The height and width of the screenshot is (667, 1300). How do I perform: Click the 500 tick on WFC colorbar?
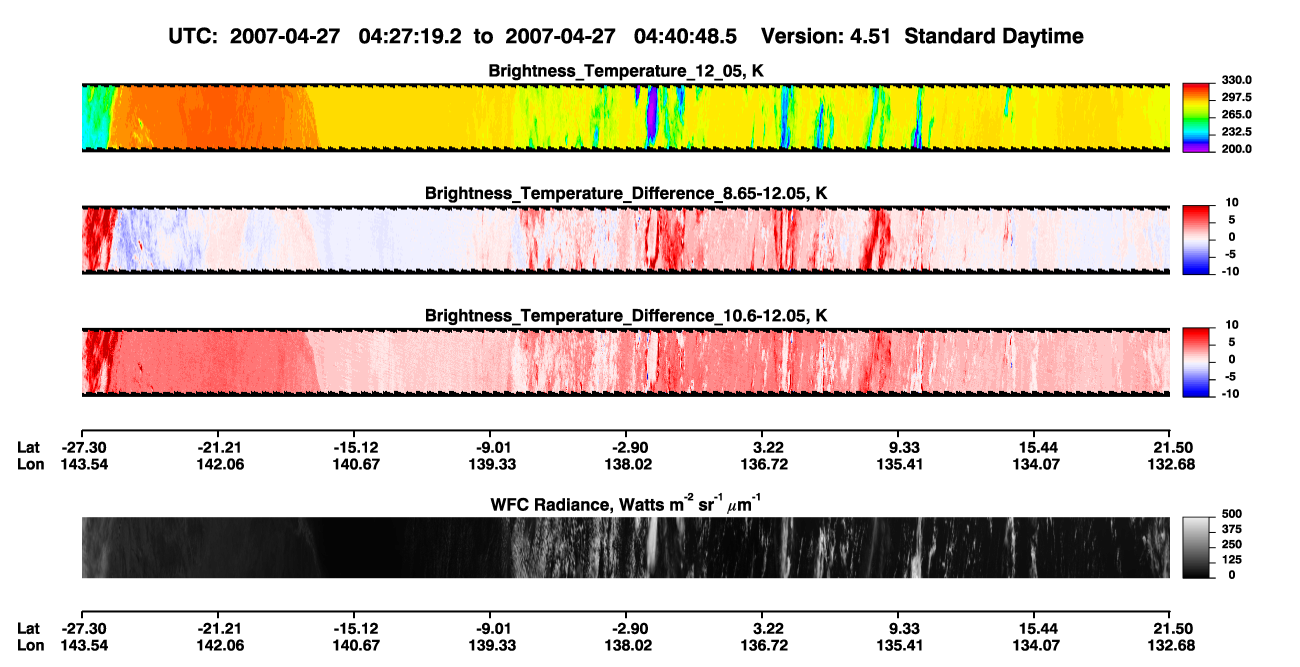point(1232,513)
